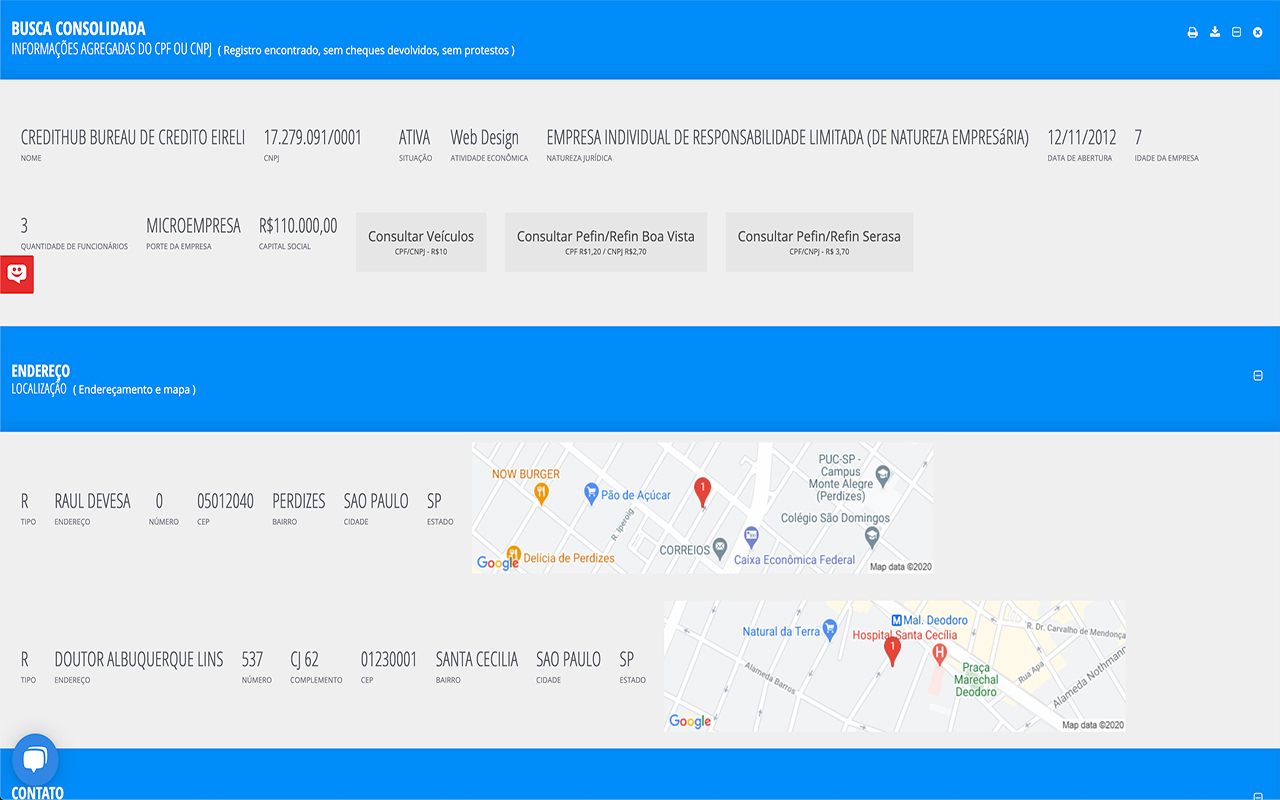Click Consultar Pefin/Refin Serasa

pyautogui.click(x=819, y=241)
